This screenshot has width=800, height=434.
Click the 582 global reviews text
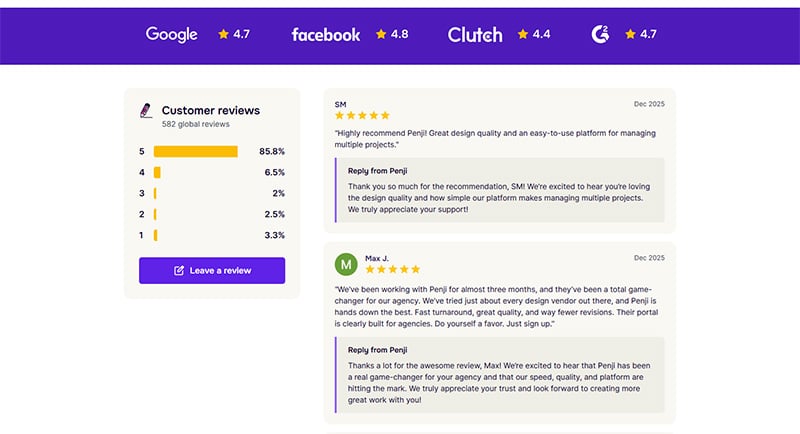pyautogui.click(x=196, y=125)
